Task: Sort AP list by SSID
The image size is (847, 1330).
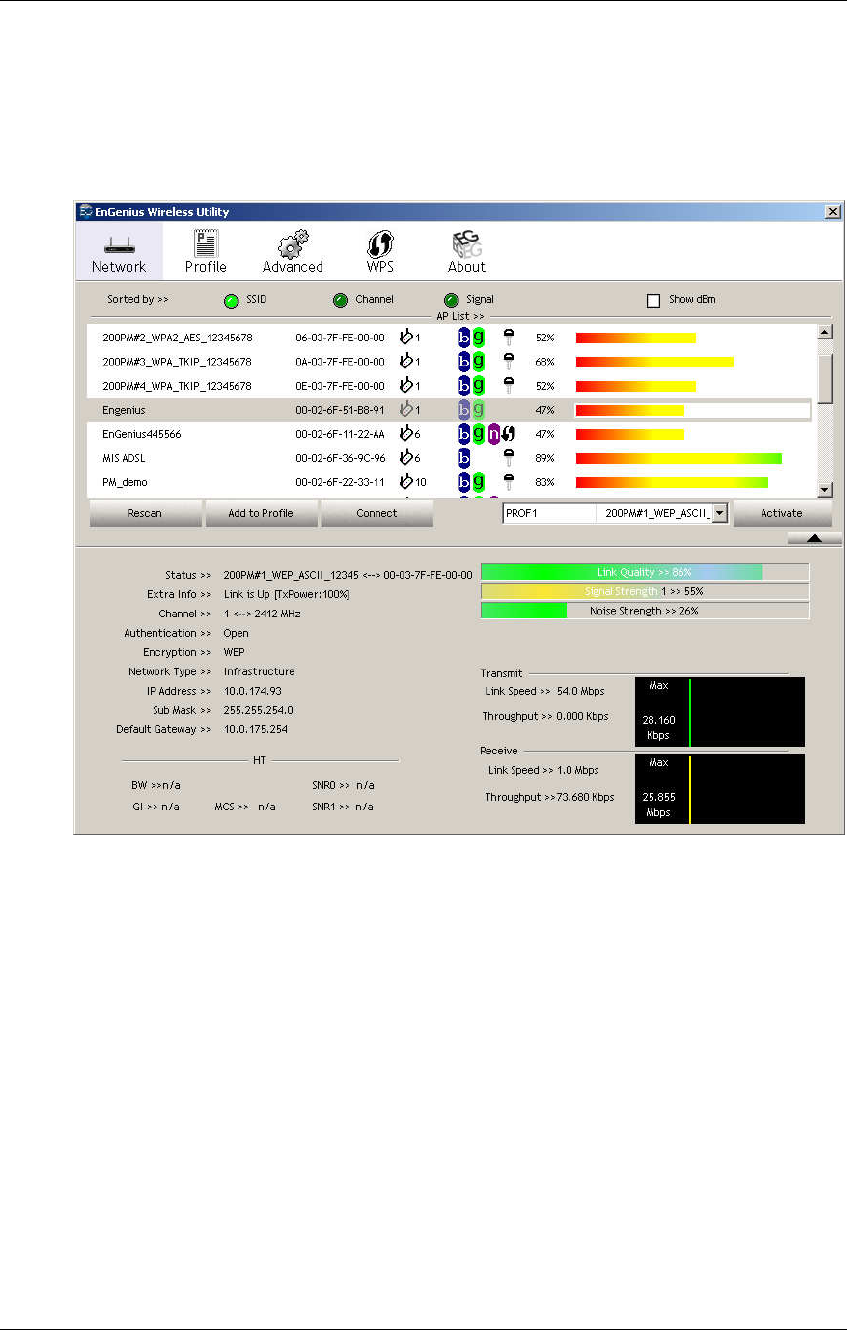Action: coord(231,300)
